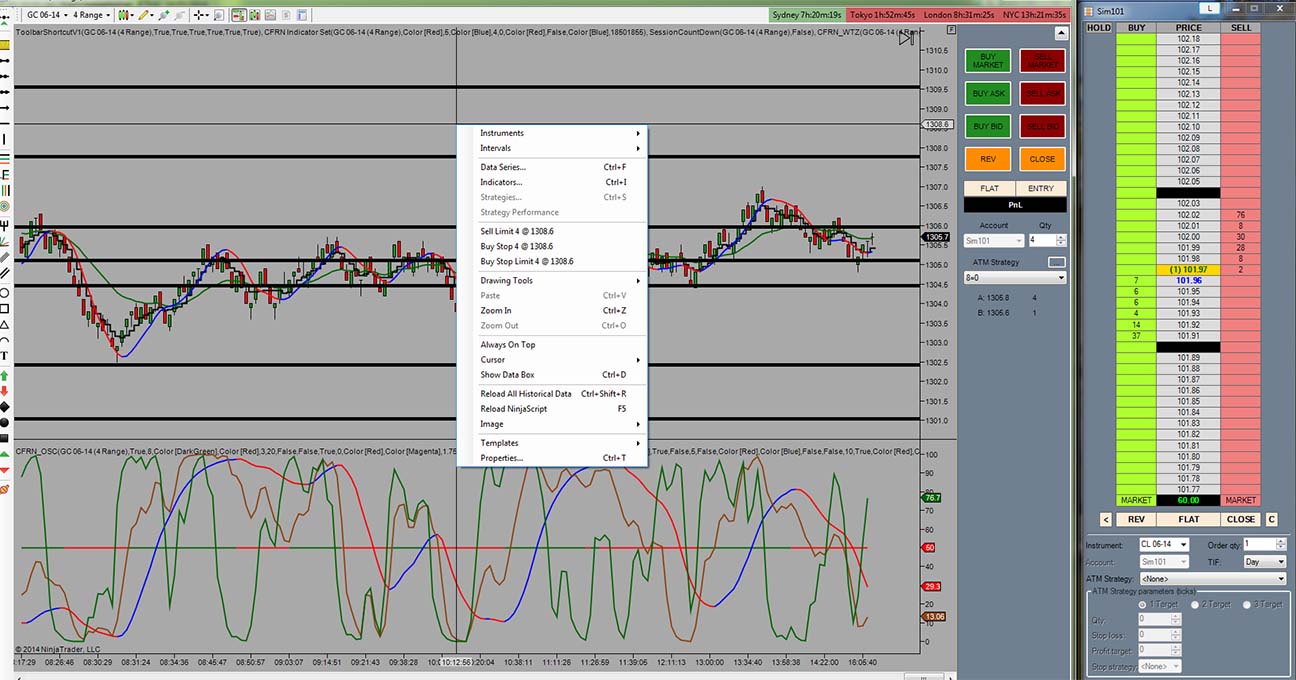1296x680 pixels.
Task: Select the 3 Target radio button
Action: coord(1247,605)
